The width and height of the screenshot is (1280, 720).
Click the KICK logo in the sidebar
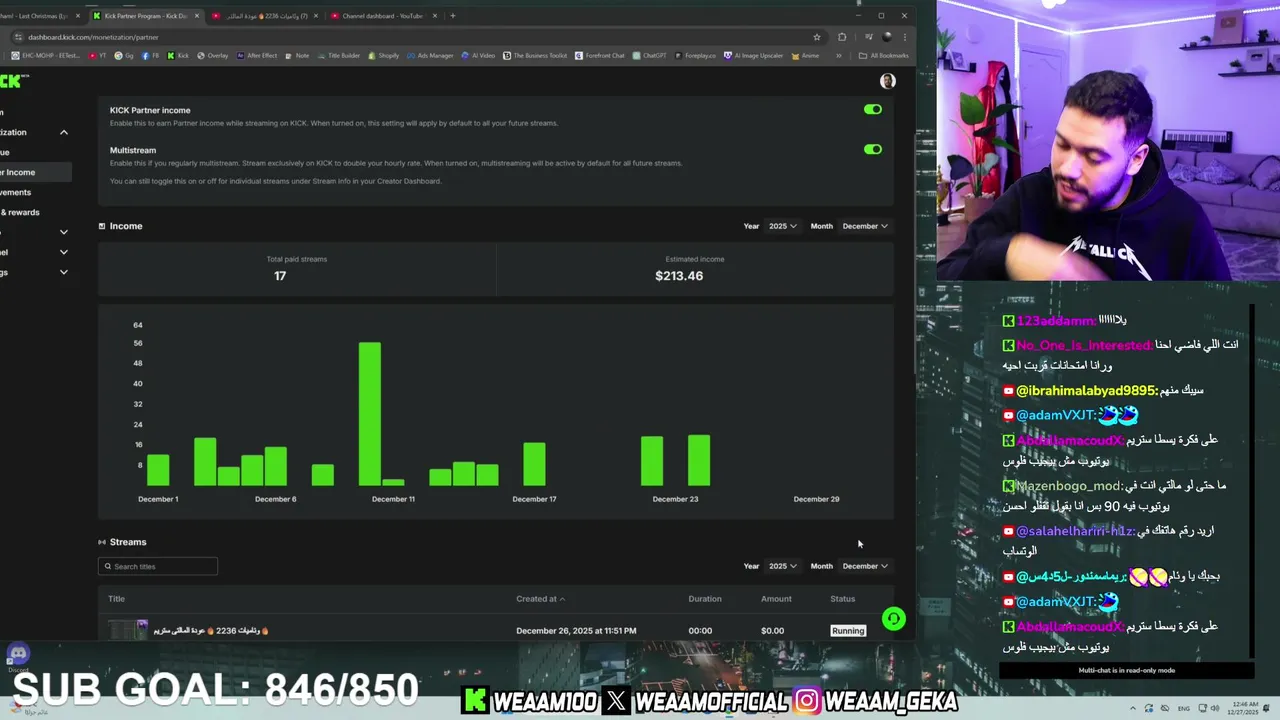tap(14, 81)
